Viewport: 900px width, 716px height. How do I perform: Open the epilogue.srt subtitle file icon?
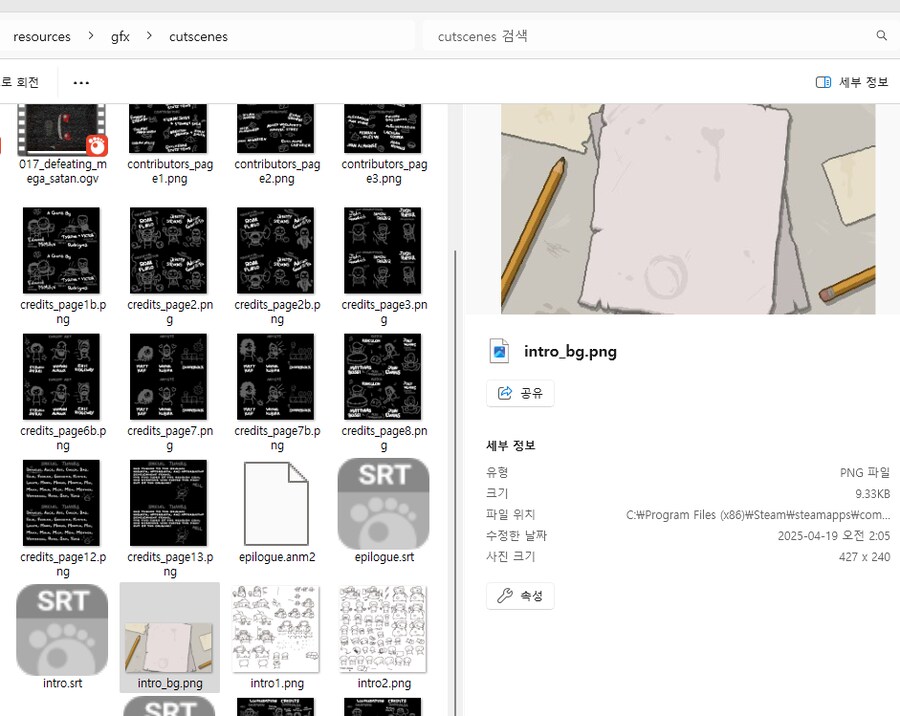[383, 503]
